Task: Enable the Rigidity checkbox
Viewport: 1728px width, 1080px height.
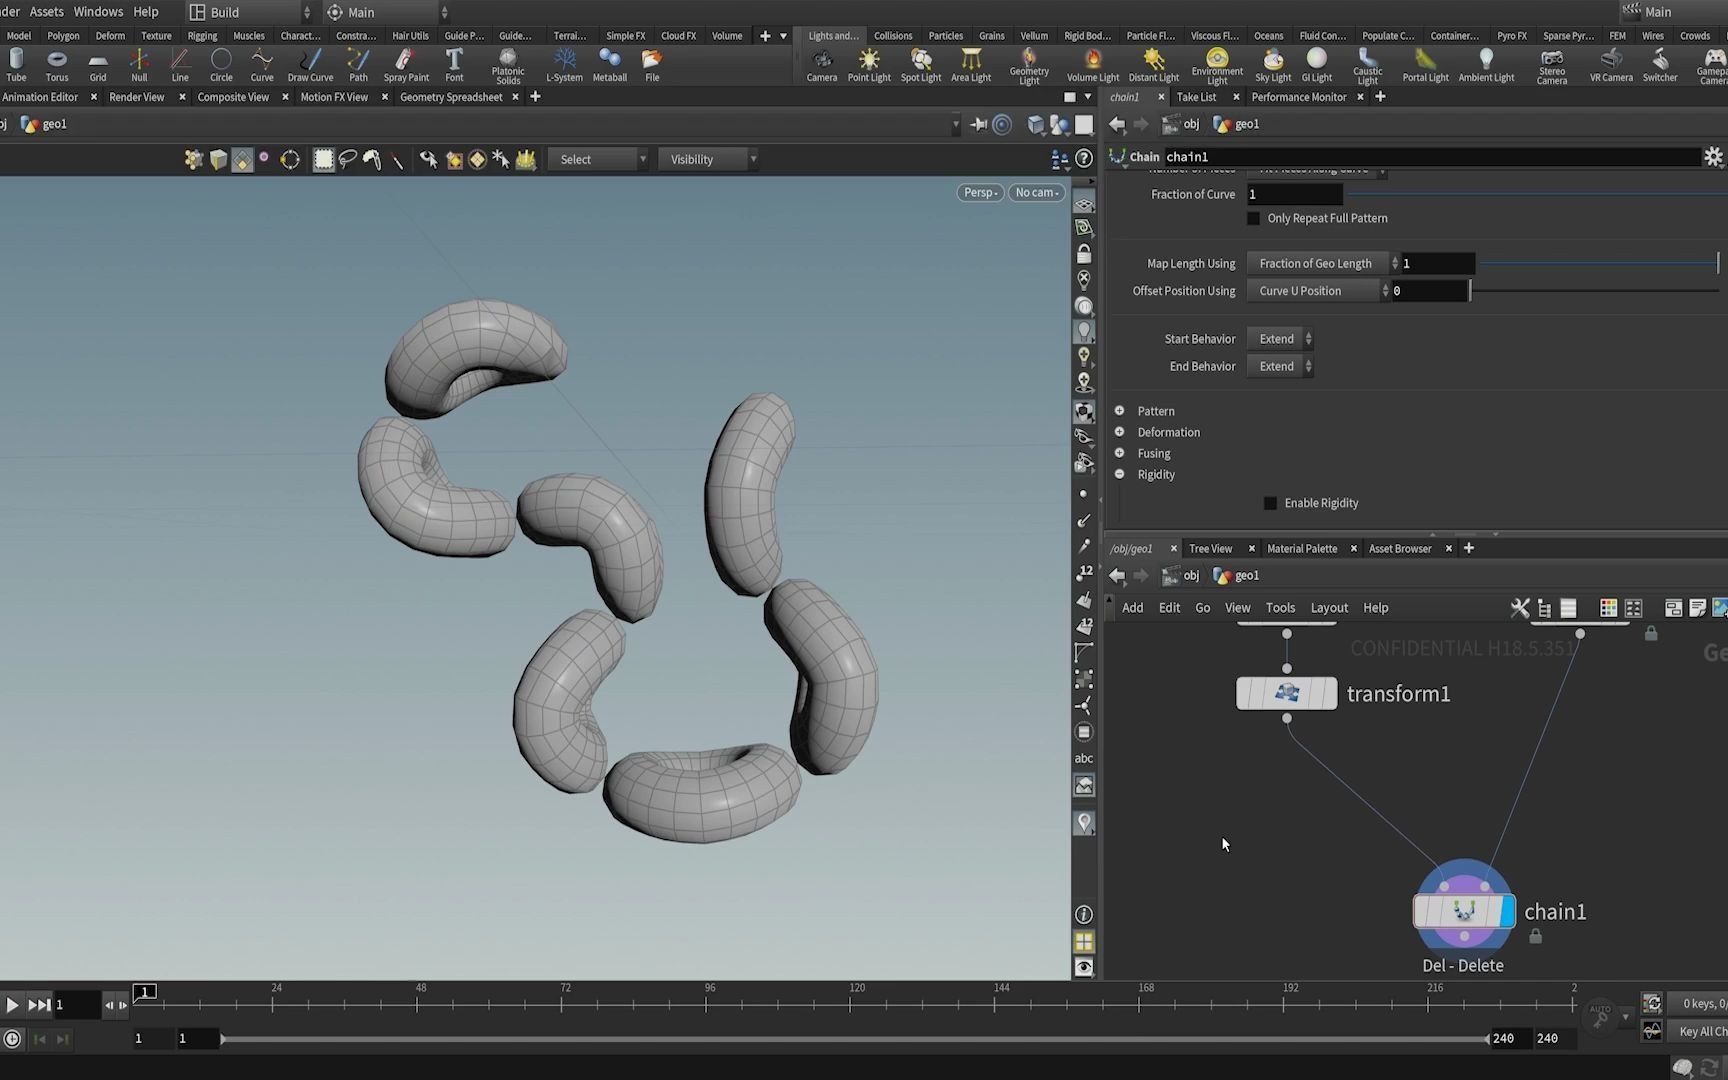Action: (x=1270, y=503)
